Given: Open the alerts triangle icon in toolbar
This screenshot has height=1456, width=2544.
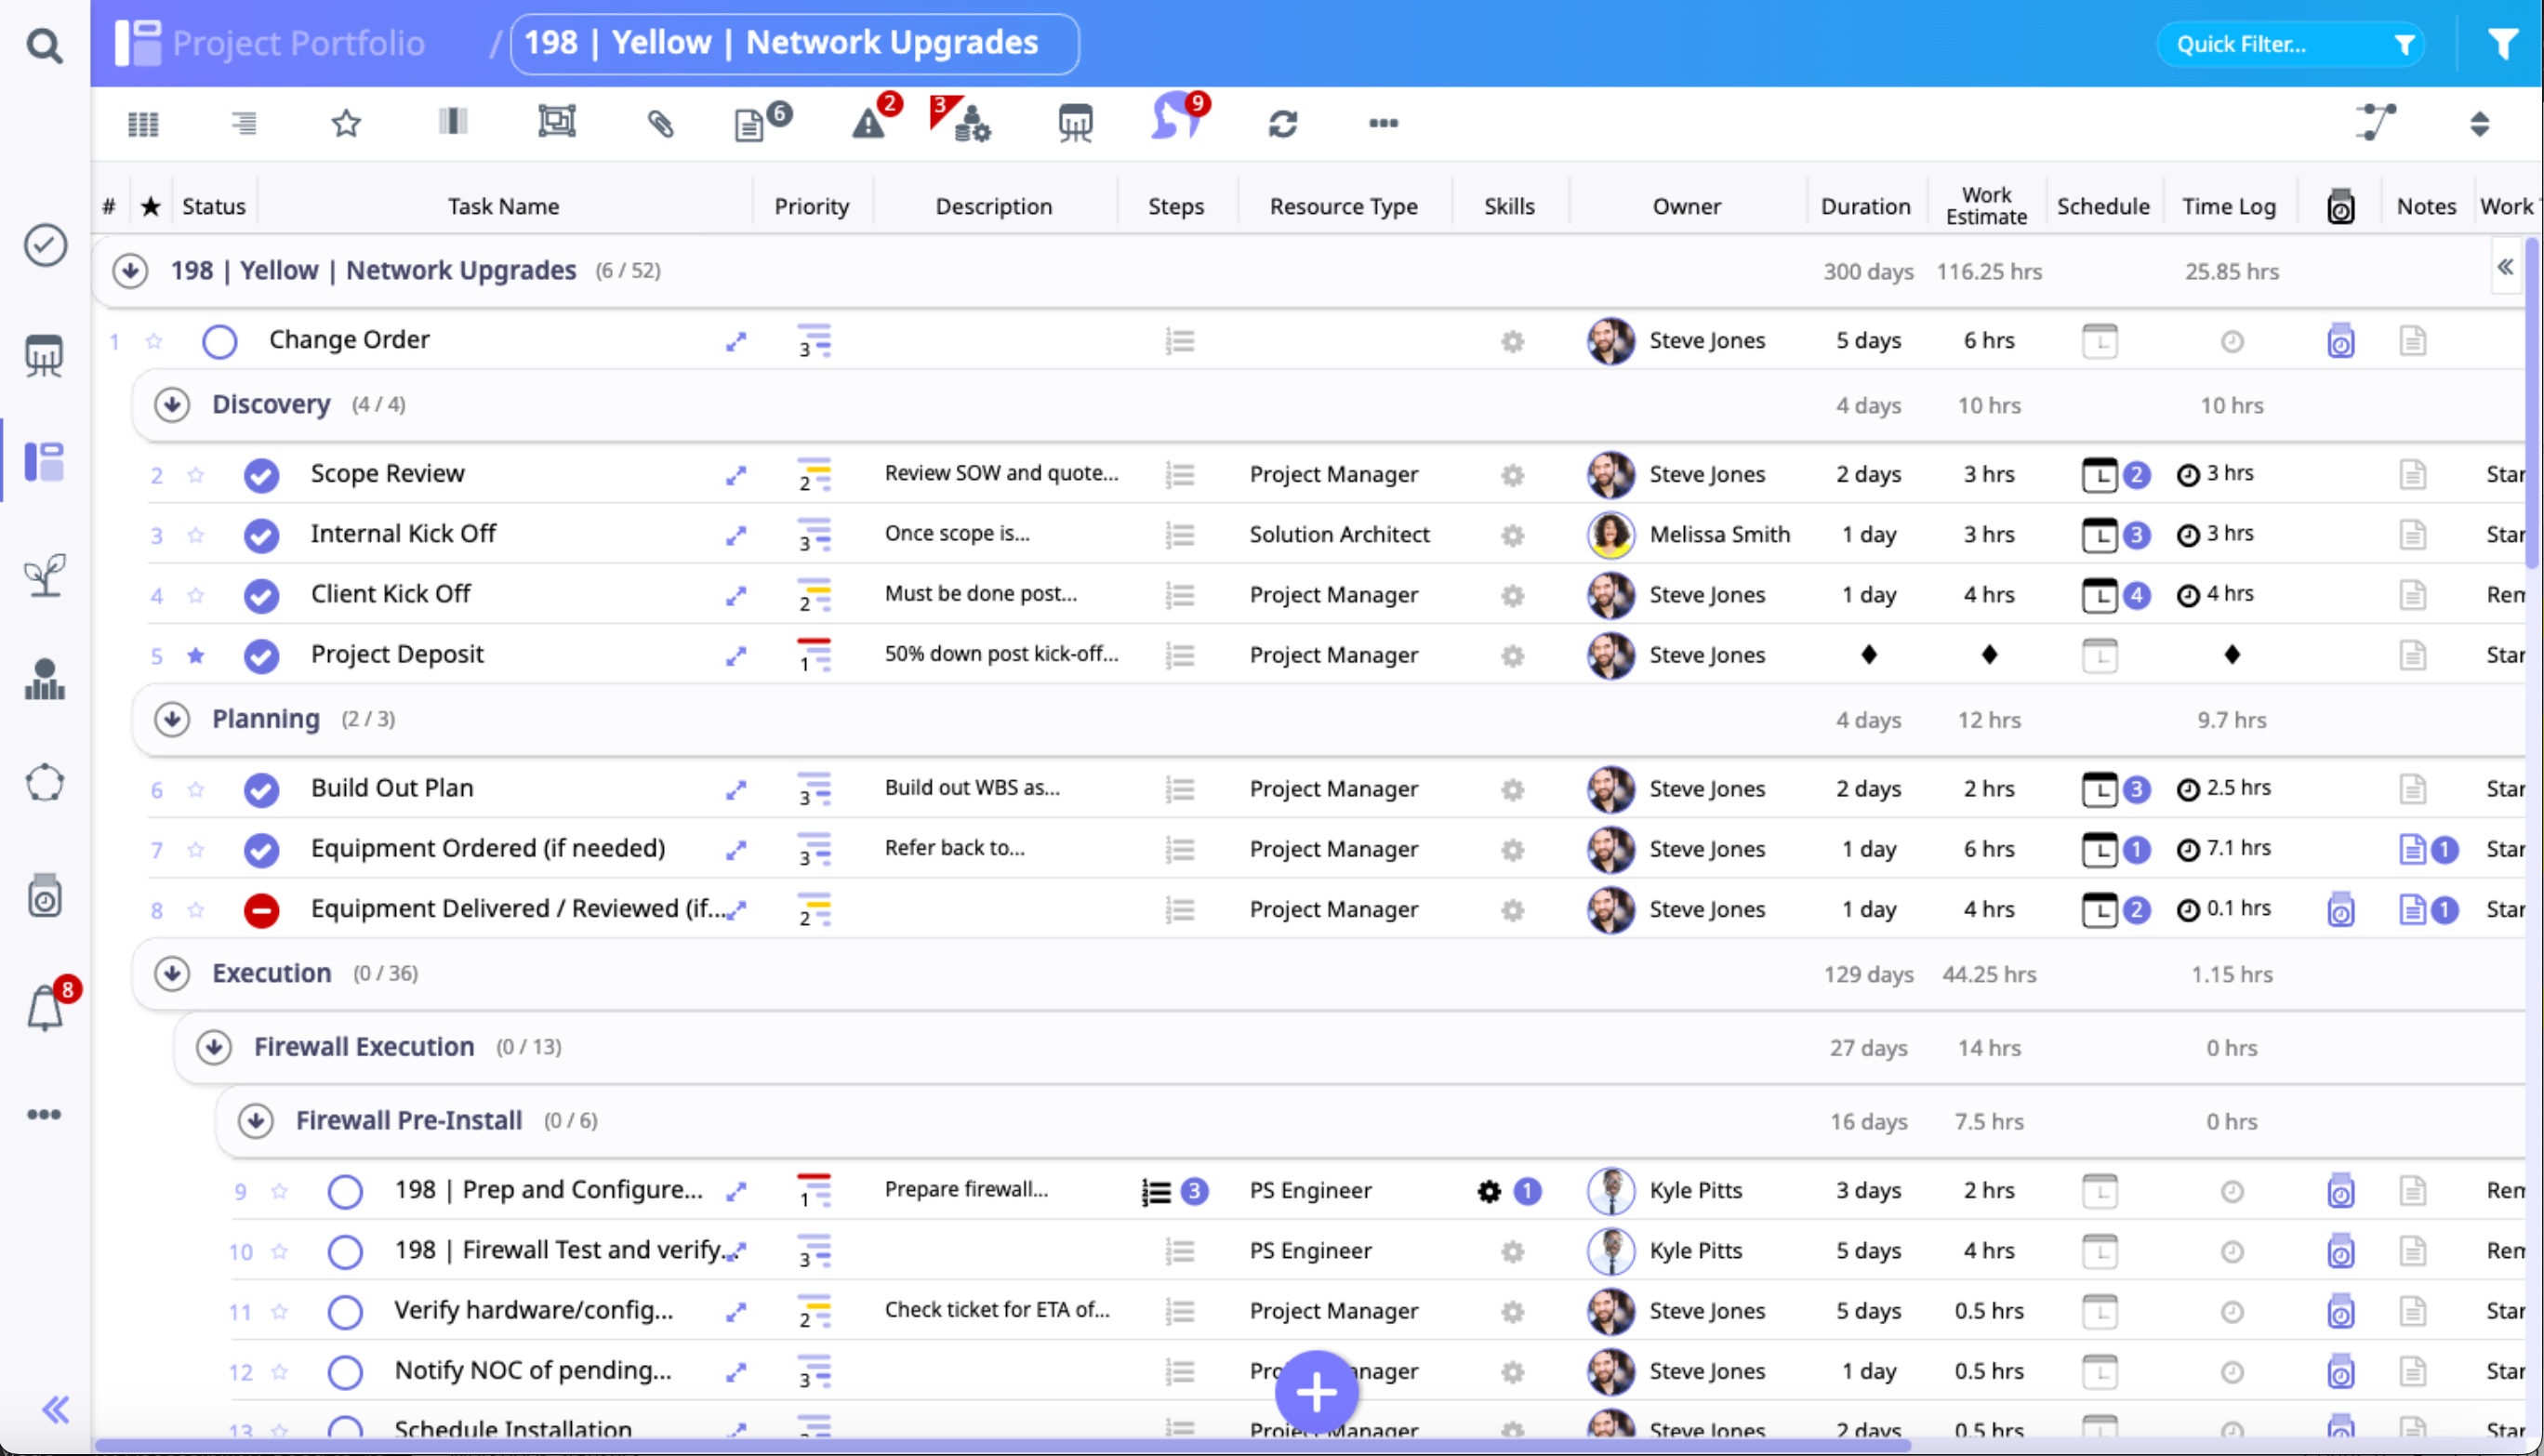Looking at the screenshot, I should 868,124.
